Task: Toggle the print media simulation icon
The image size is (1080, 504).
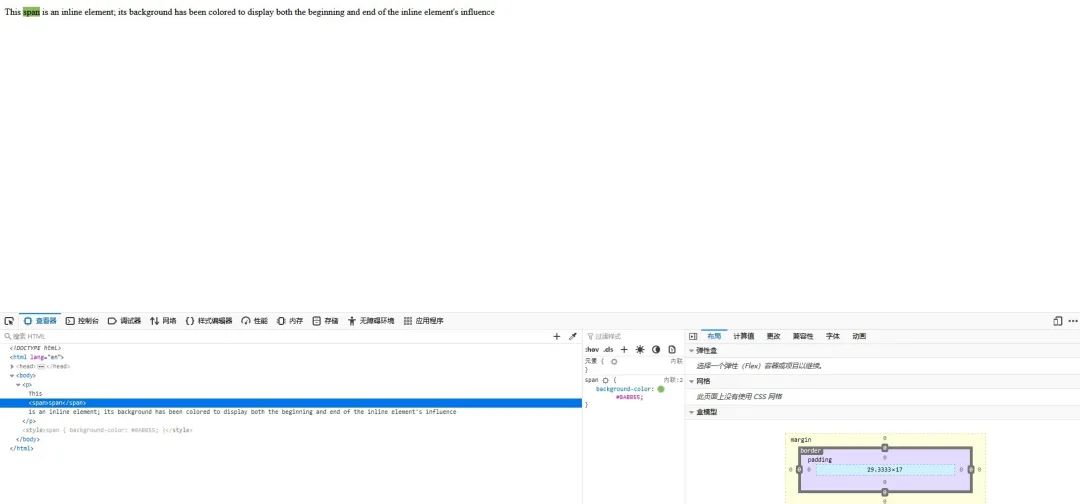Action: point(672,350)
